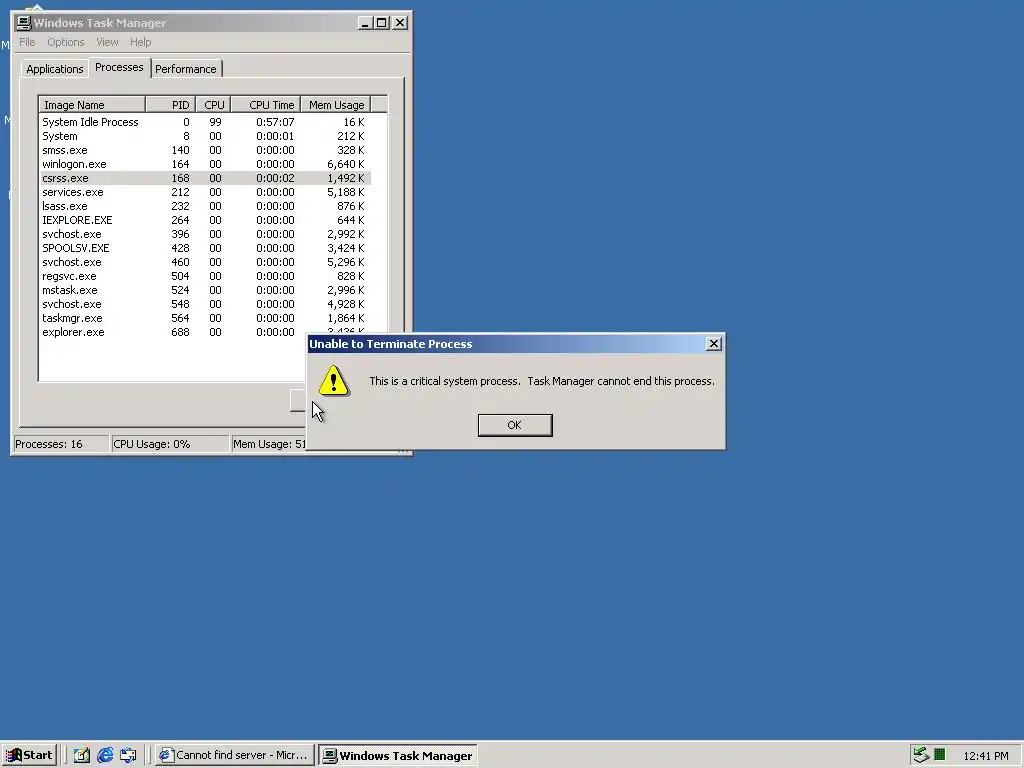Launch Internet Explorer from quick launch

tap(104, 755)
